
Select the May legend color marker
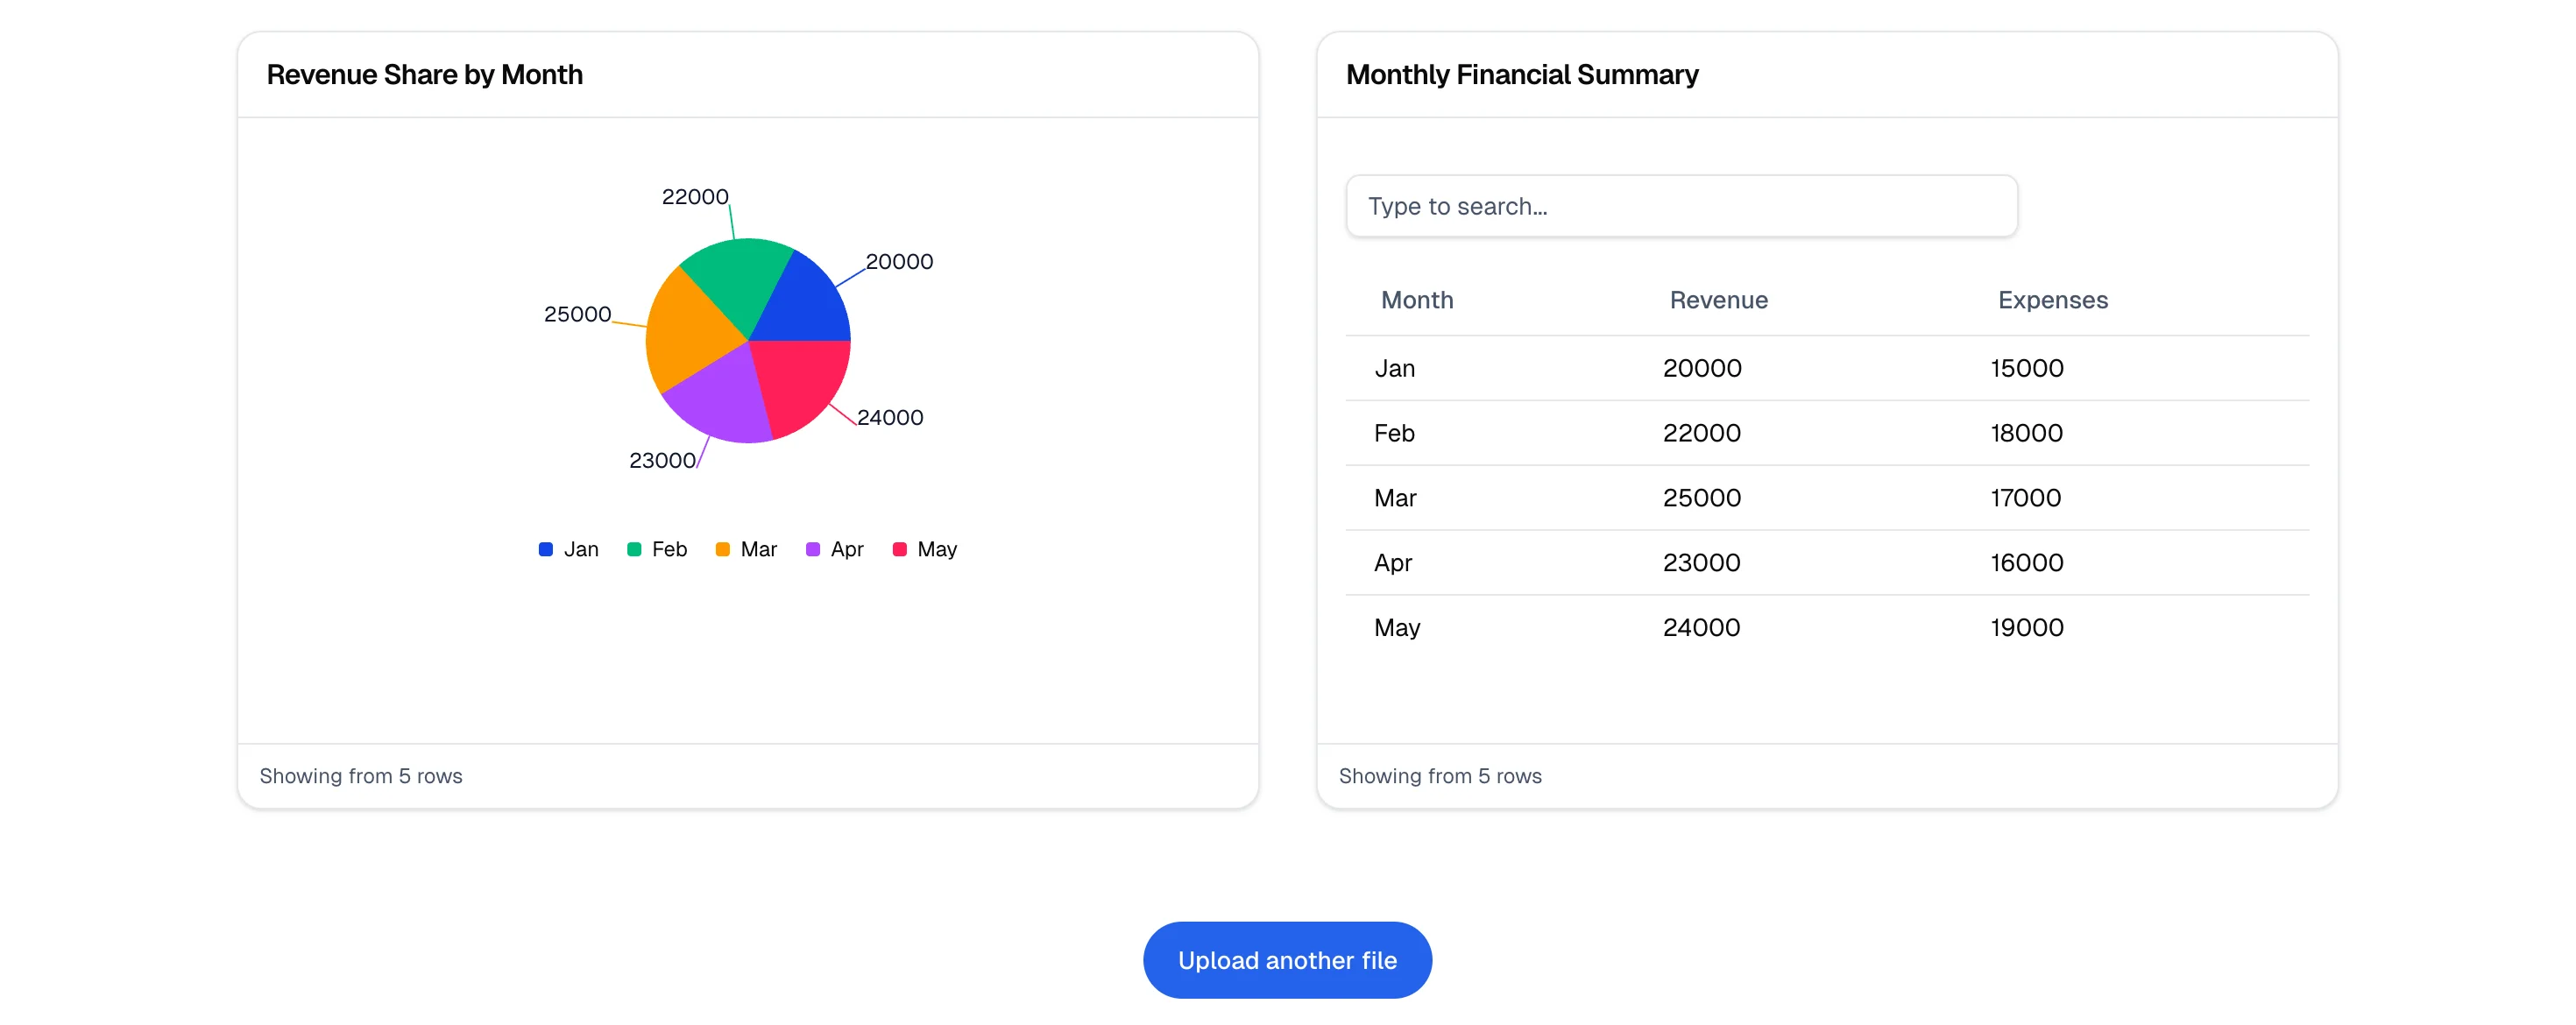(901, 549)
